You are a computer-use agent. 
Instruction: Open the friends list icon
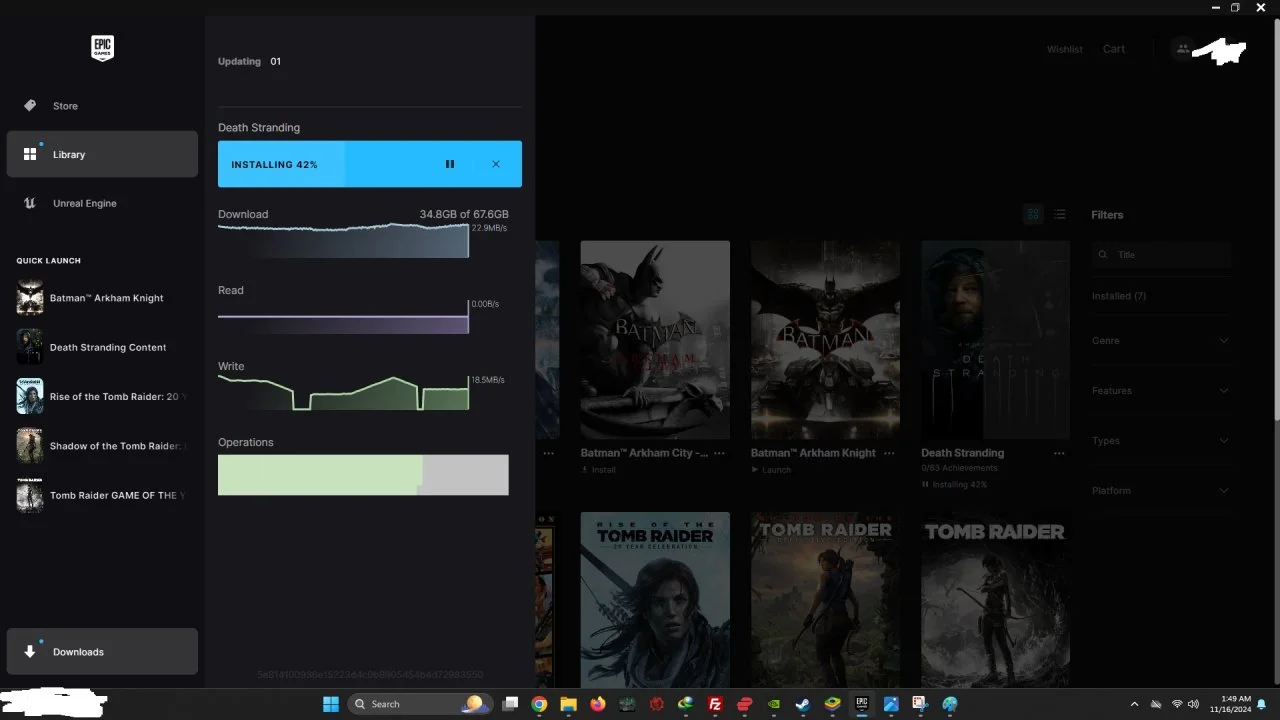[1183, 49]
